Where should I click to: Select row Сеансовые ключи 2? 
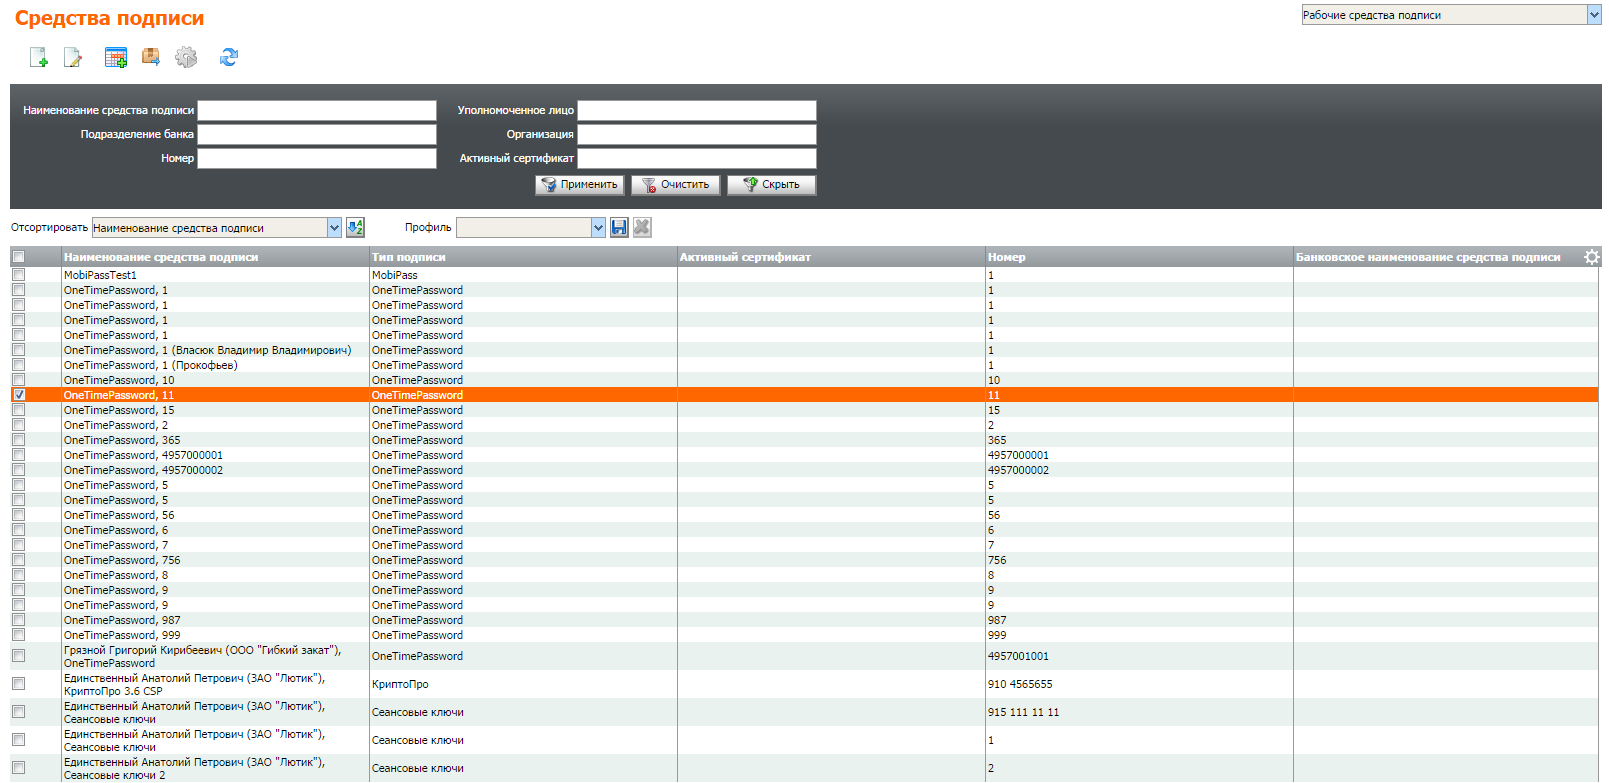804,768
